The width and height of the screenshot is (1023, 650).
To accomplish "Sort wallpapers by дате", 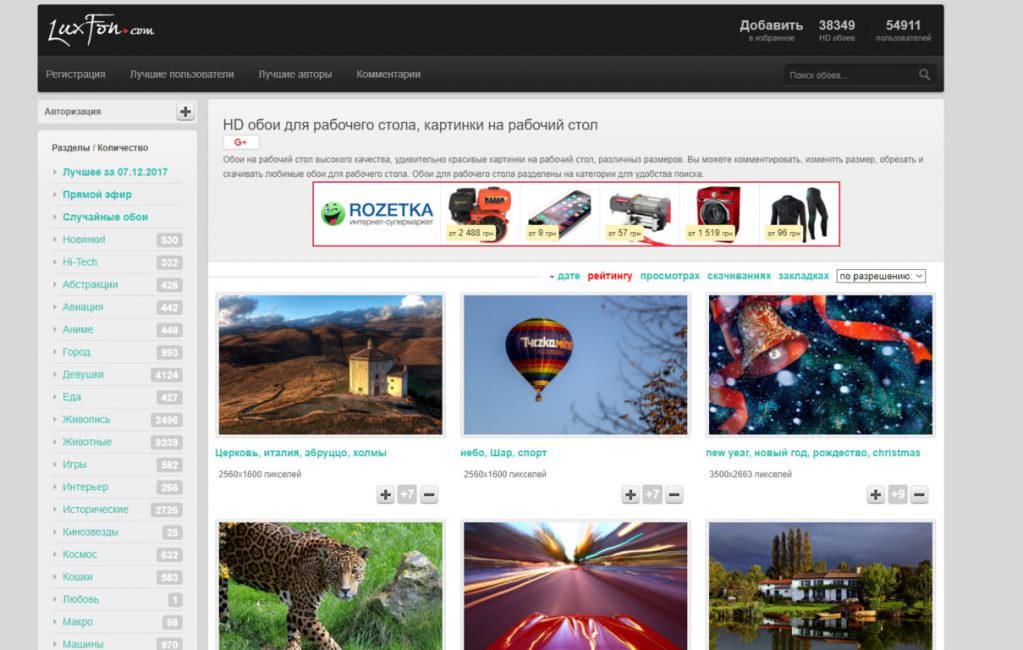I will [568, 276].
